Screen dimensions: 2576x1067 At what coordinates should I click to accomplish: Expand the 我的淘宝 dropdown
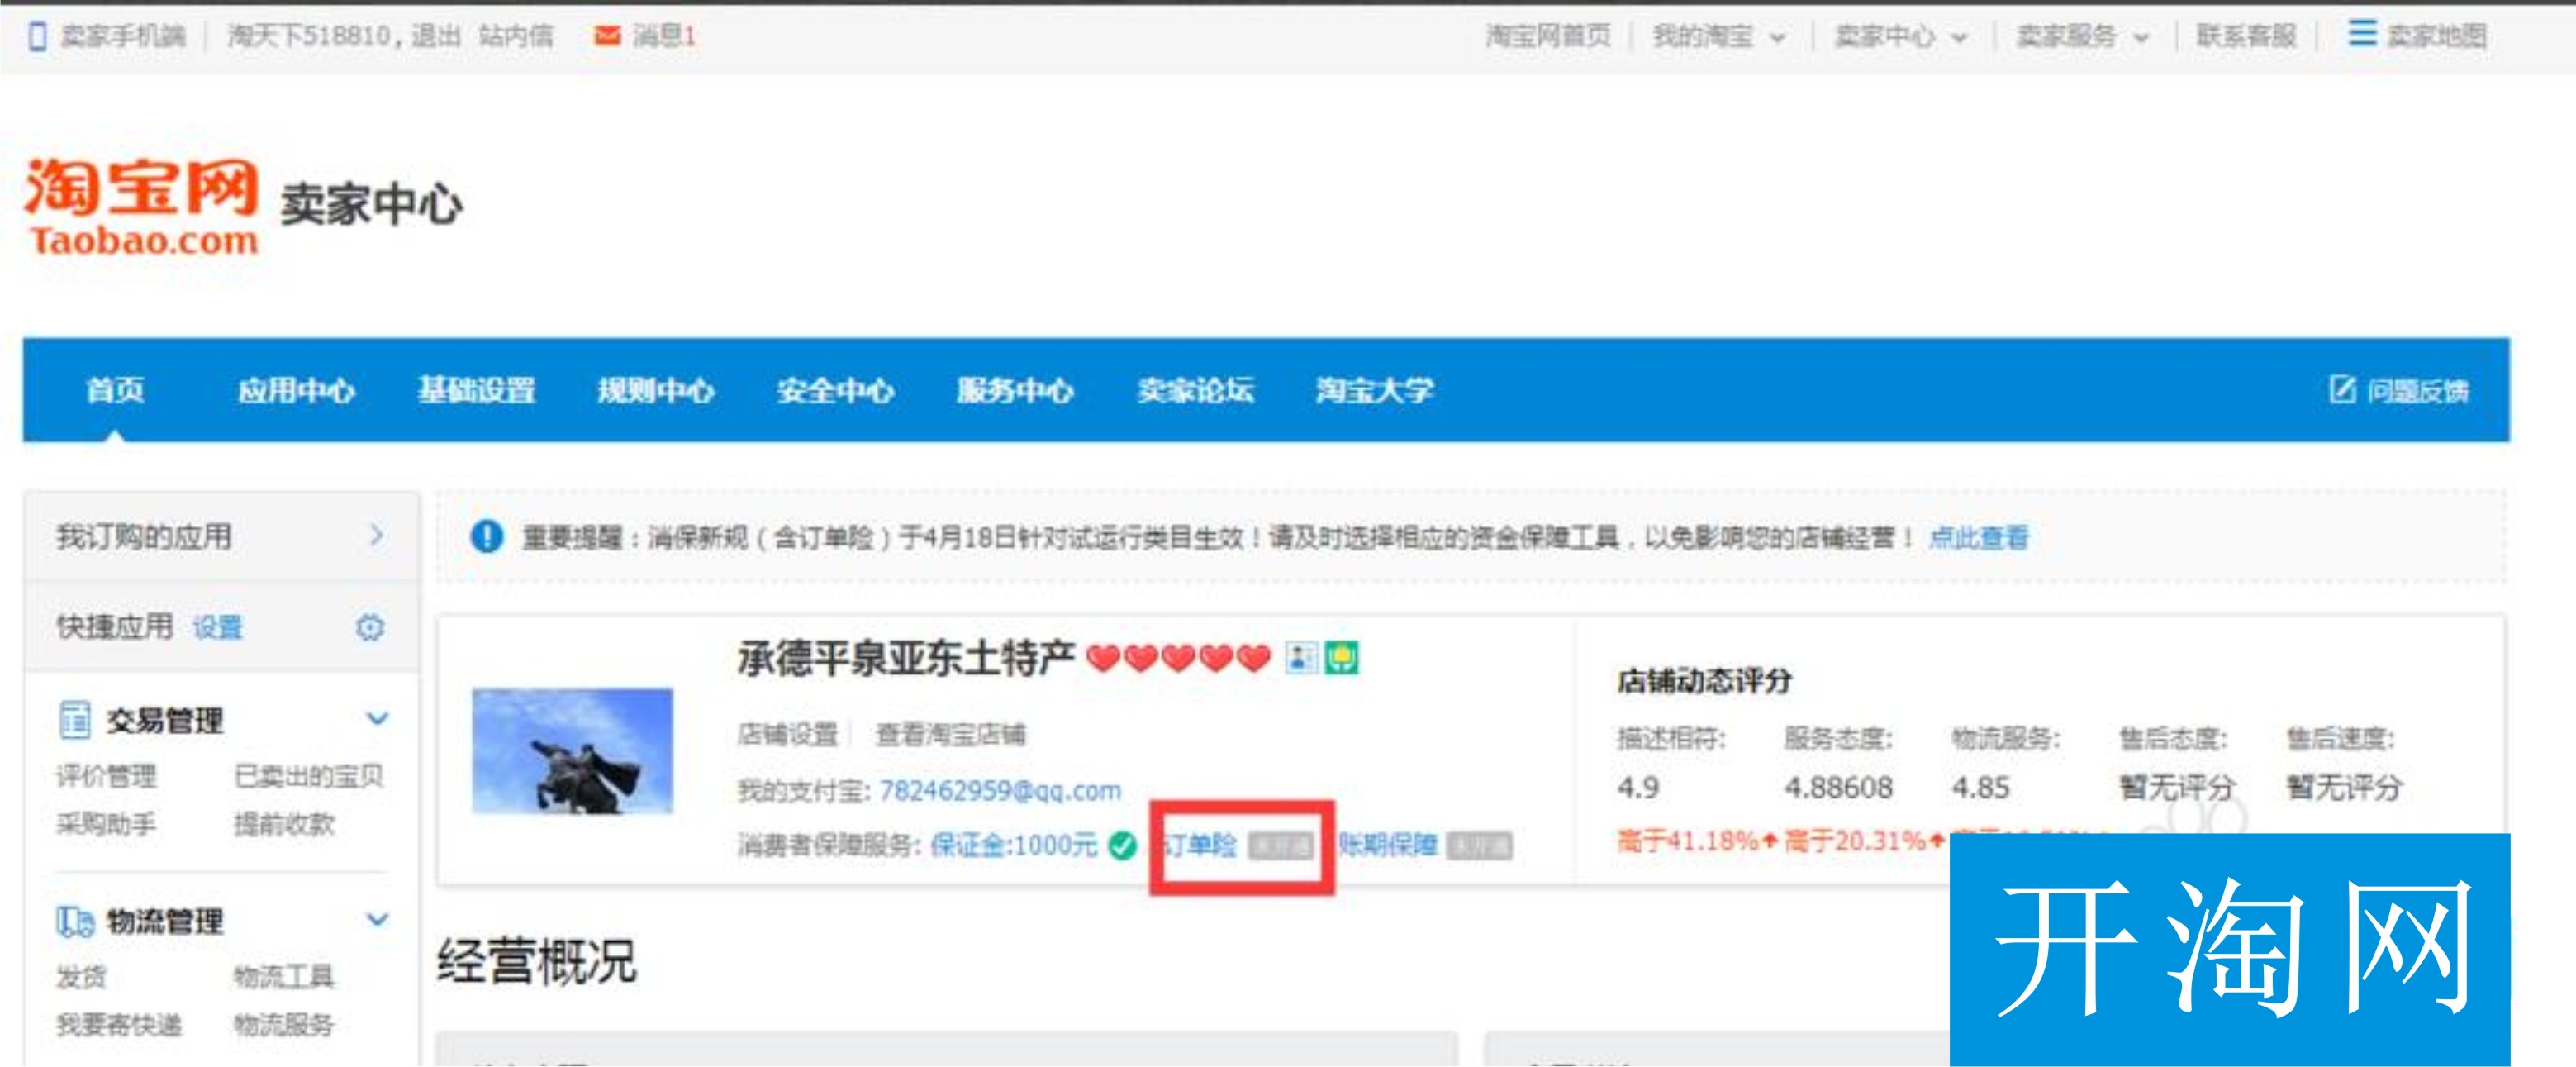[1777, 38]
